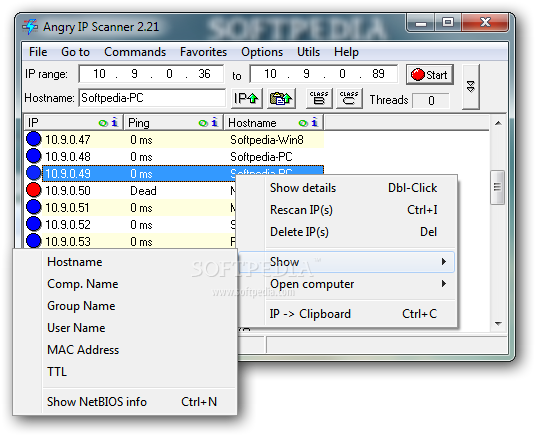Screen dimensions: 536x436
Task: Click the Angry IP Scanner title icon
Action: click(30, 27)
